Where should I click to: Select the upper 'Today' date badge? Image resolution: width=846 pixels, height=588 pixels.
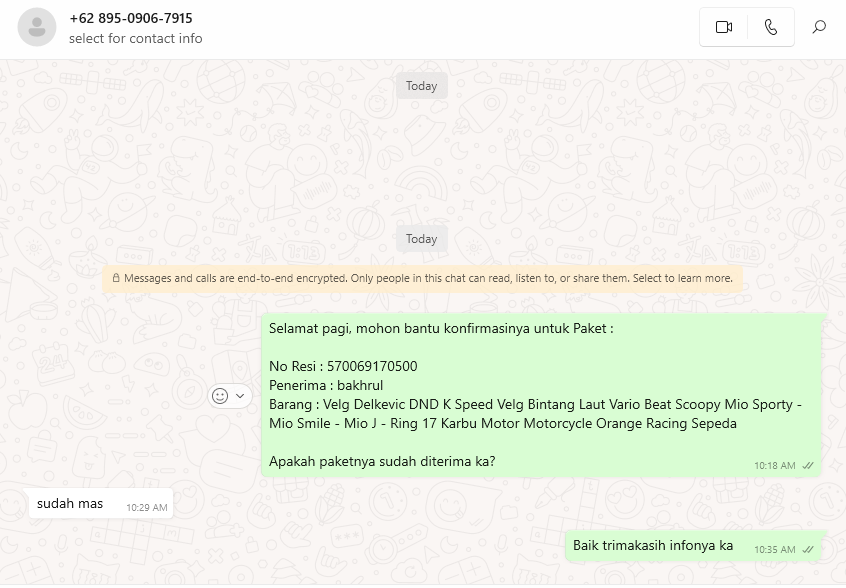(x=421, y=86)
